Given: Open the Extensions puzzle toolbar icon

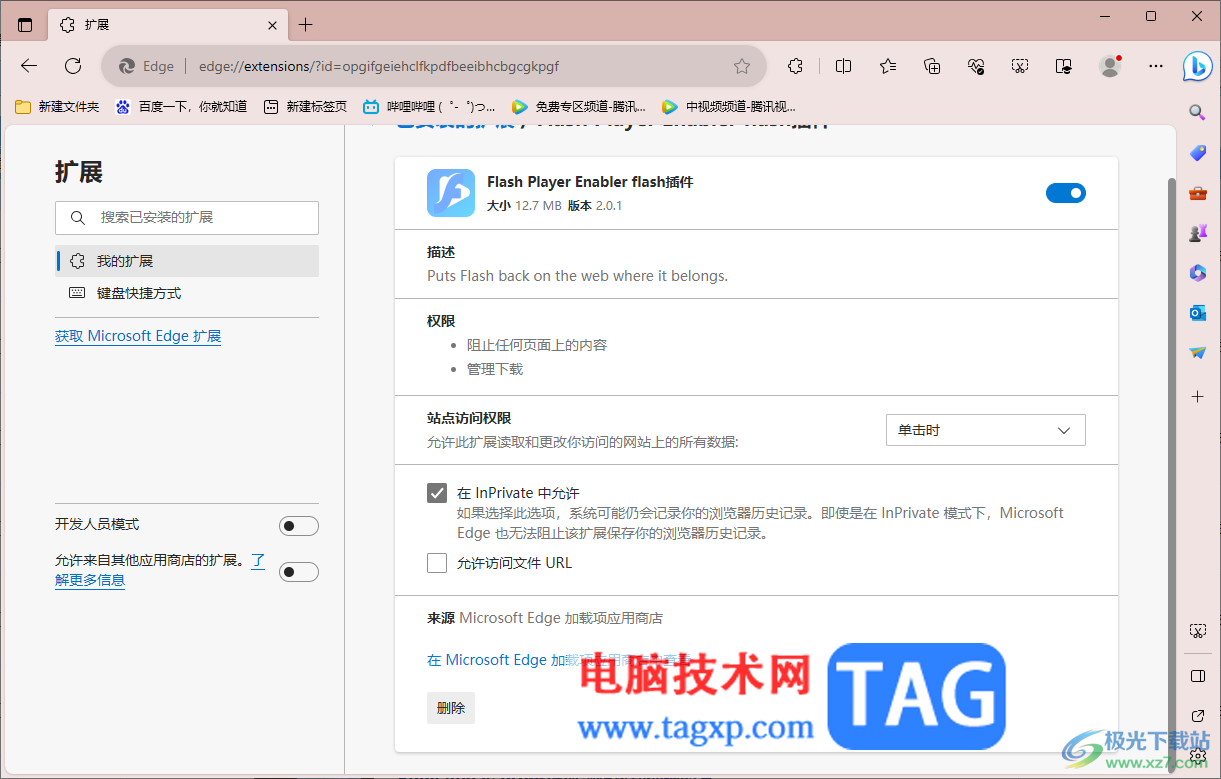Looking at the screenshot, I should coord(795,66).
